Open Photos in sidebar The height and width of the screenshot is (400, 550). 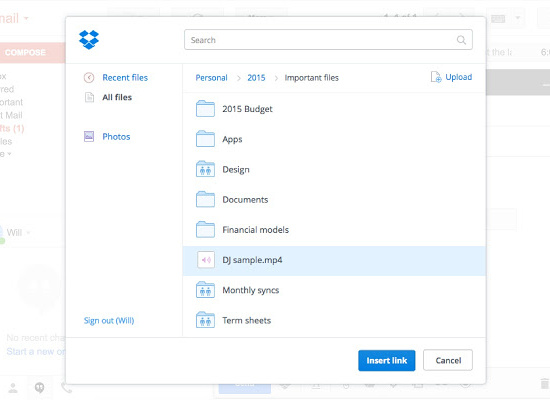pyautogui.click(x=116, y=136)
